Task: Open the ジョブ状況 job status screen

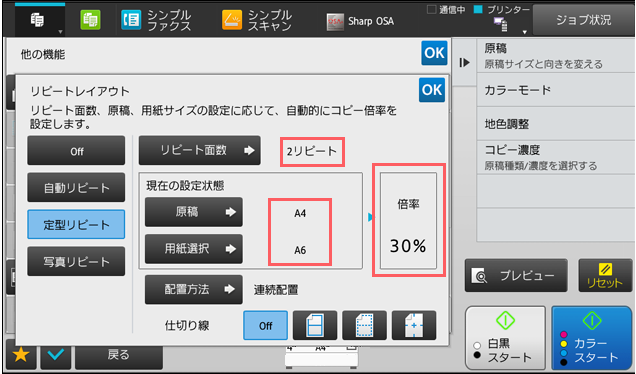Action: pyautogui.click(x=583, y=20)
